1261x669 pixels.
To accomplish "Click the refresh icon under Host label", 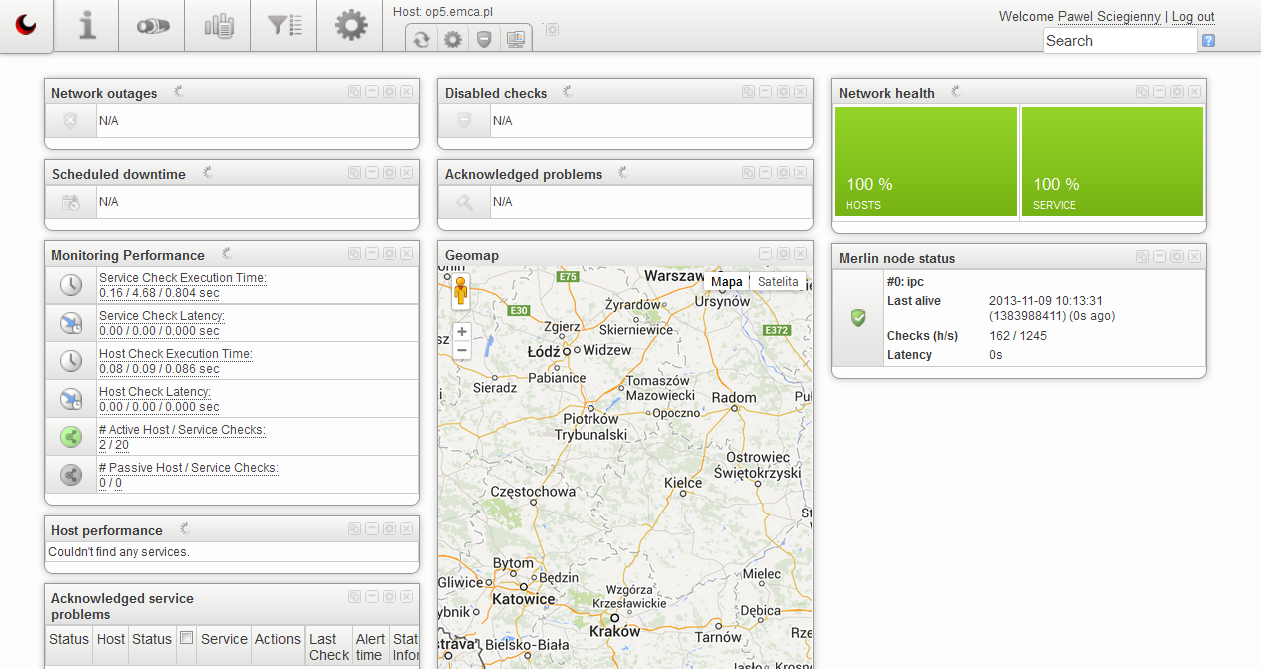I will [421, 39].
